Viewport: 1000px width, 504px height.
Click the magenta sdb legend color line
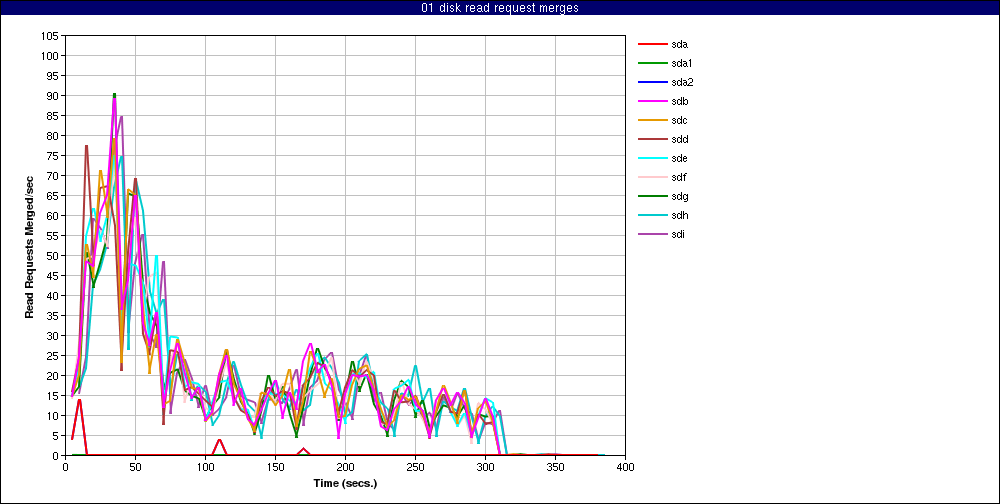pyautogui.click(x=651, y=101)
